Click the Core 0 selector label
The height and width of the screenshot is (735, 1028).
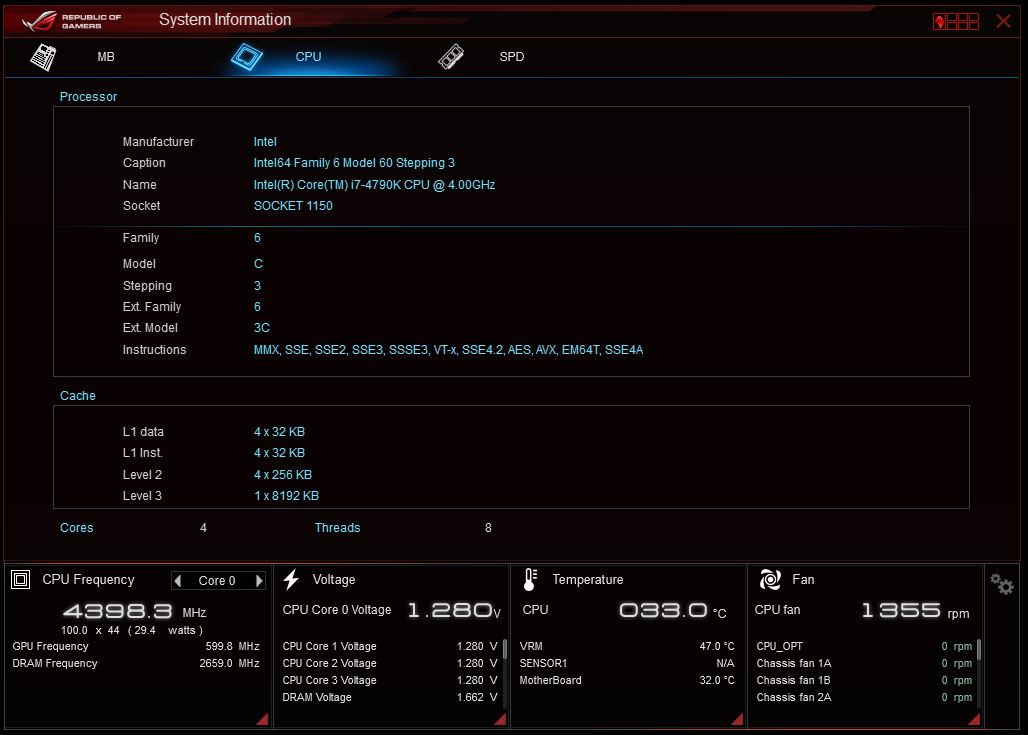click(217, 581)
